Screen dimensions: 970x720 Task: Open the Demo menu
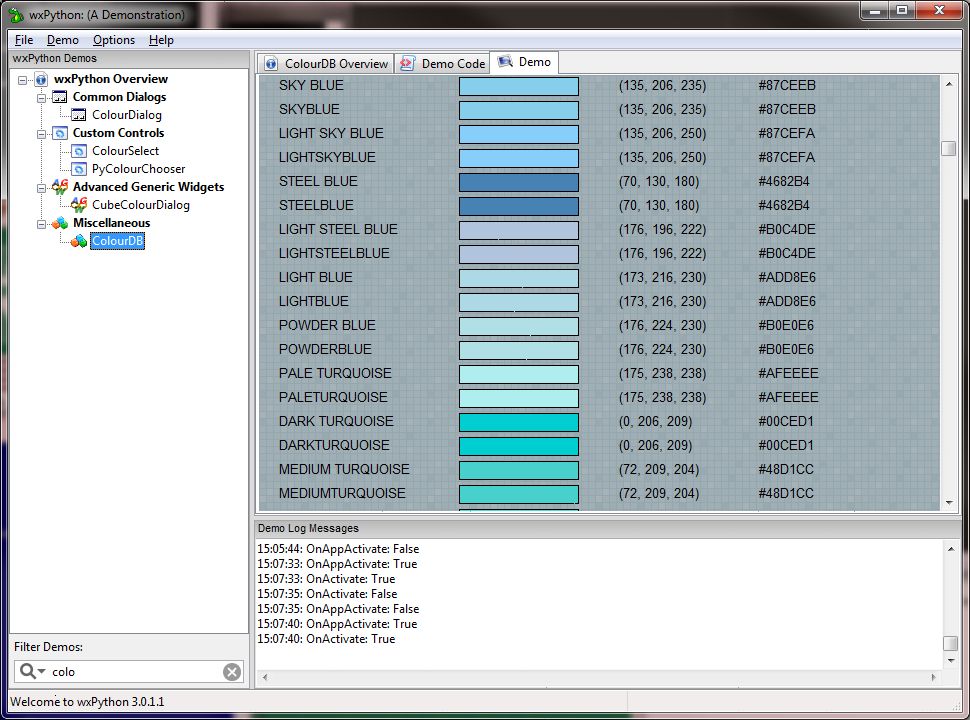pyautogui.click(x=62, y=40)
